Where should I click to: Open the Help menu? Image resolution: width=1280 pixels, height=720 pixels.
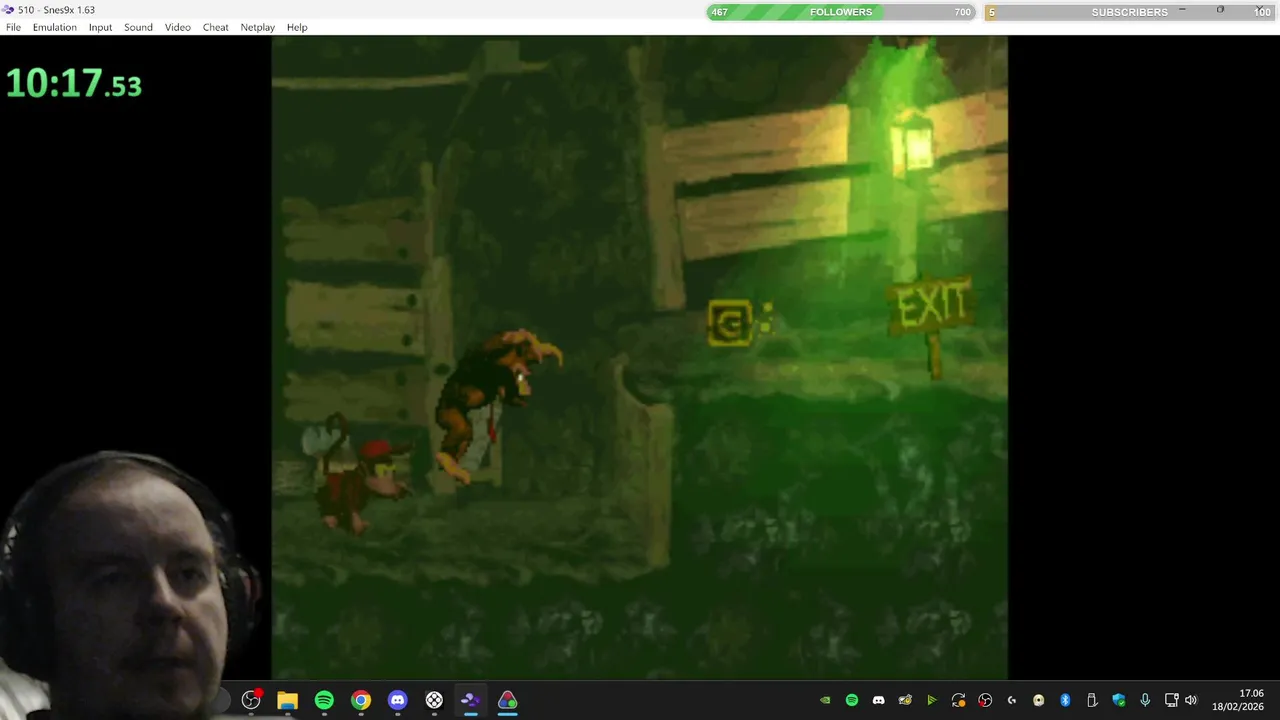(297, 27)
